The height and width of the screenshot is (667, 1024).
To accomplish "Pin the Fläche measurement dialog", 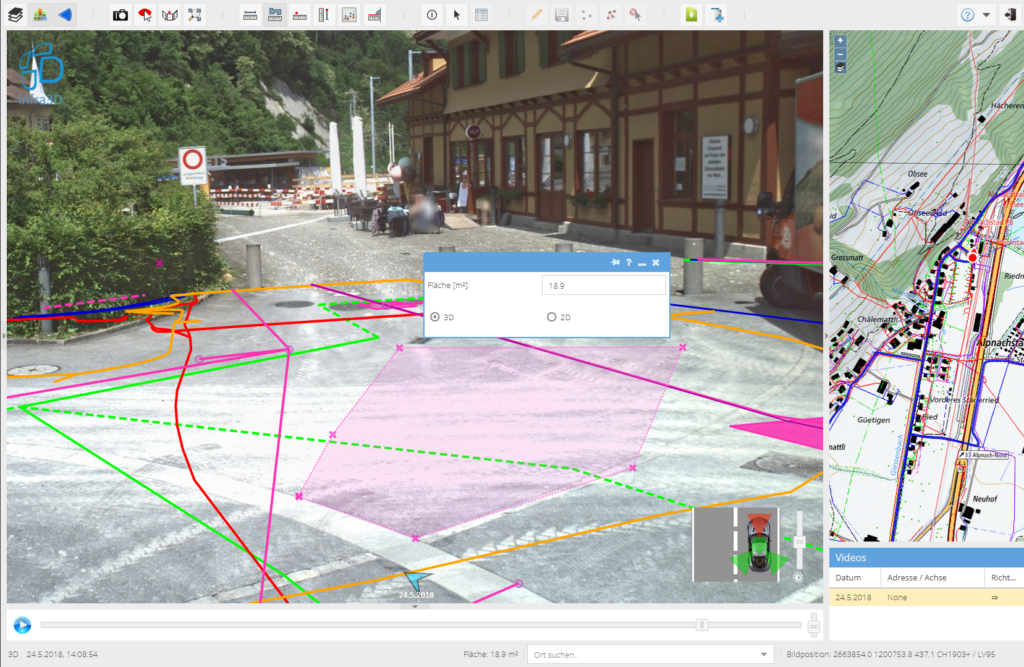I will pyautogui.click(x=615, y=262).
